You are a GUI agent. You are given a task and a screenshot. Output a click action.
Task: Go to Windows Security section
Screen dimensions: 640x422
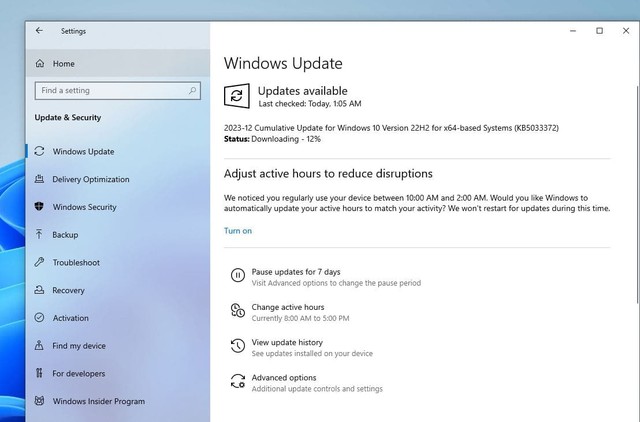(118, 207)
